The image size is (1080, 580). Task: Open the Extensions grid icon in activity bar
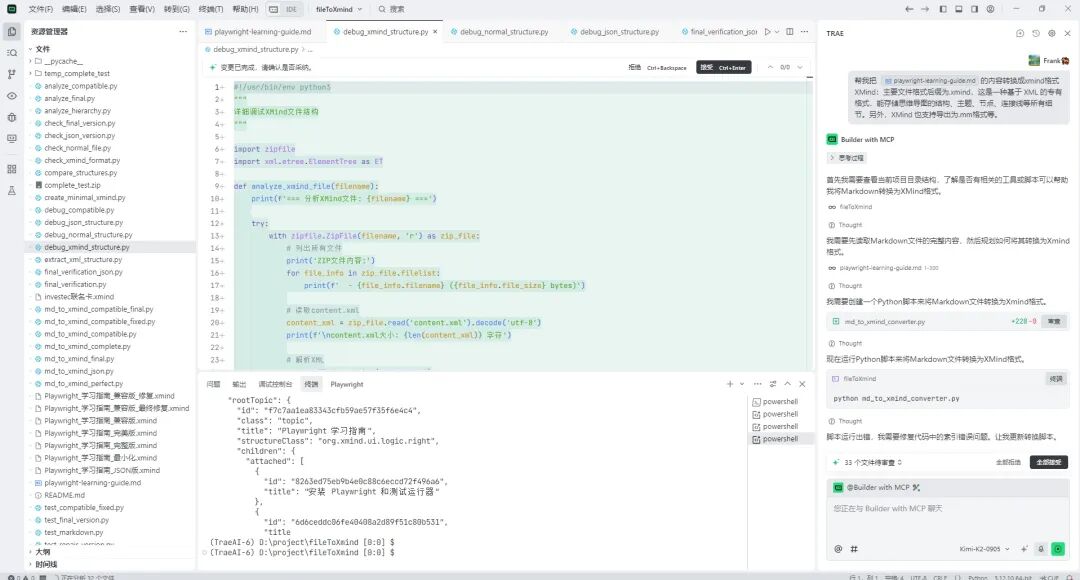click(12, 169)
